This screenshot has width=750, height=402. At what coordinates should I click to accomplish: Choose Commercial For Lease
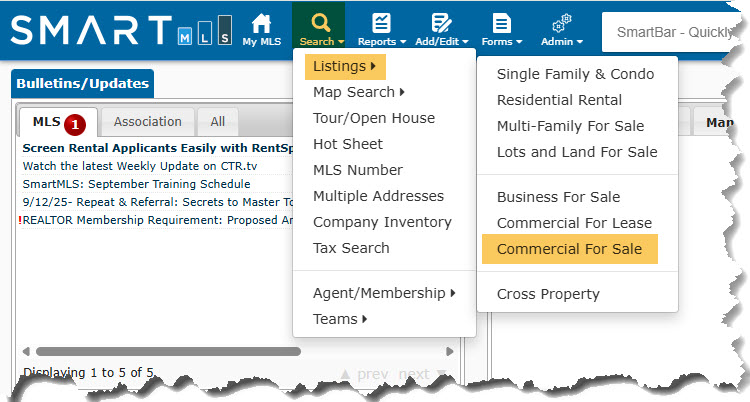(574, 223)
